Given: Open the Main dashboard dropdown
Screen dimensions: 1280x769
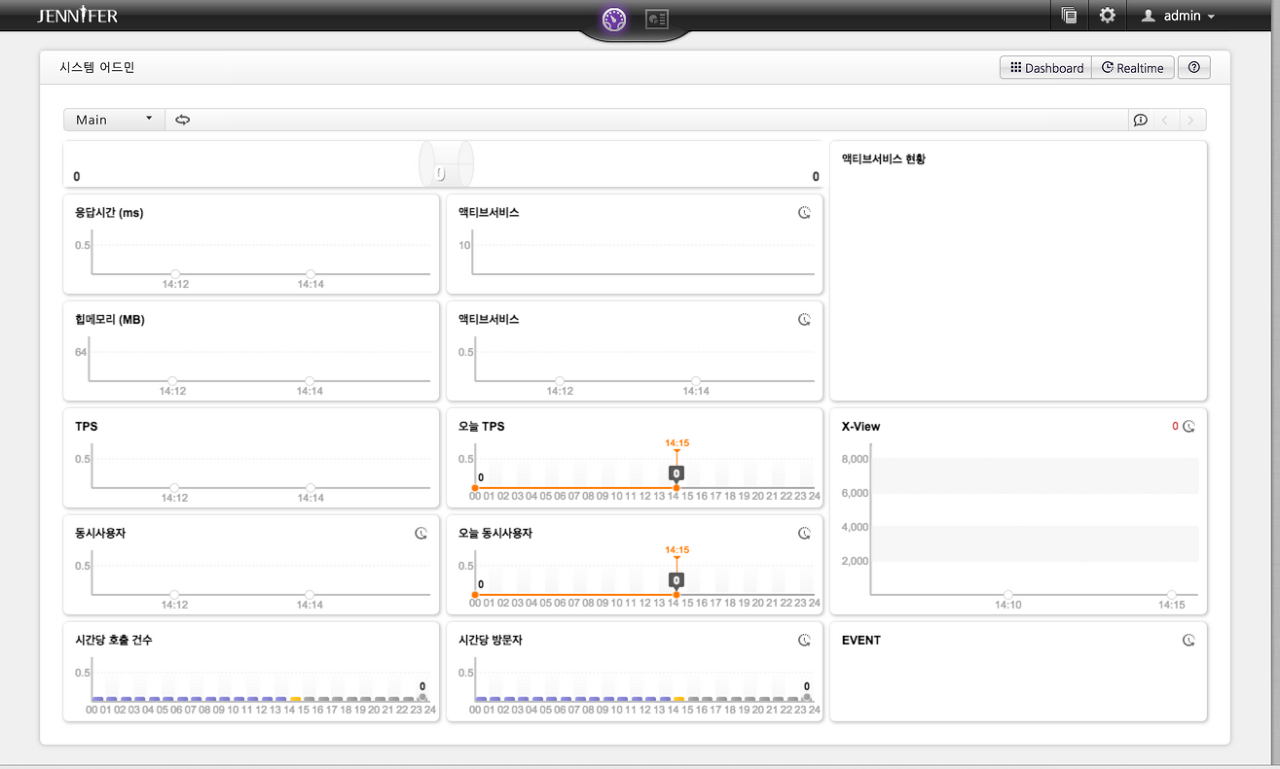Looking at the screenshot, I should (x=114, y=120).
